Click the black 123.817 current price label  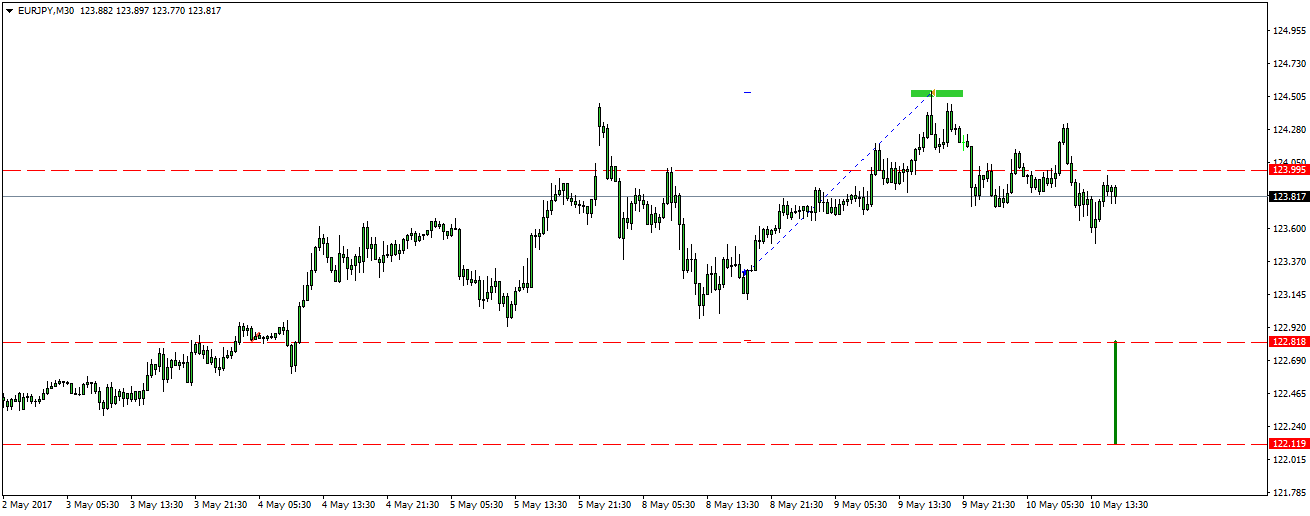1288,197
